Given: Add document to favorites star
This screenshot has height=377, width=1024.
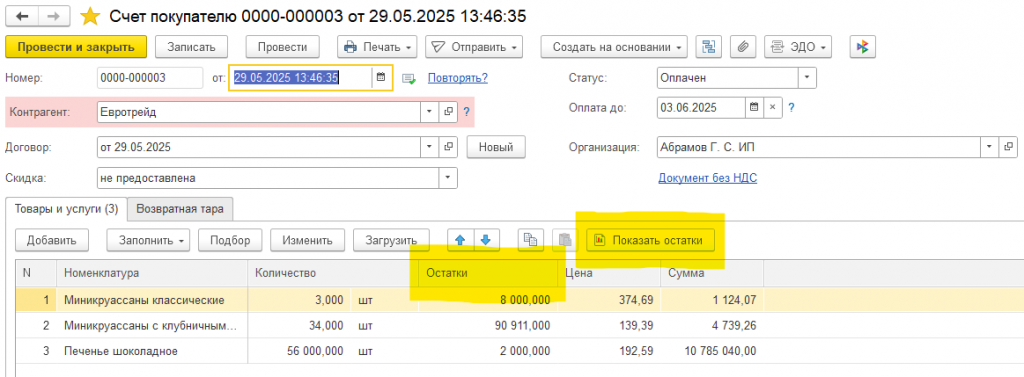Looking at the screenshot, I should tap(89, 16).
